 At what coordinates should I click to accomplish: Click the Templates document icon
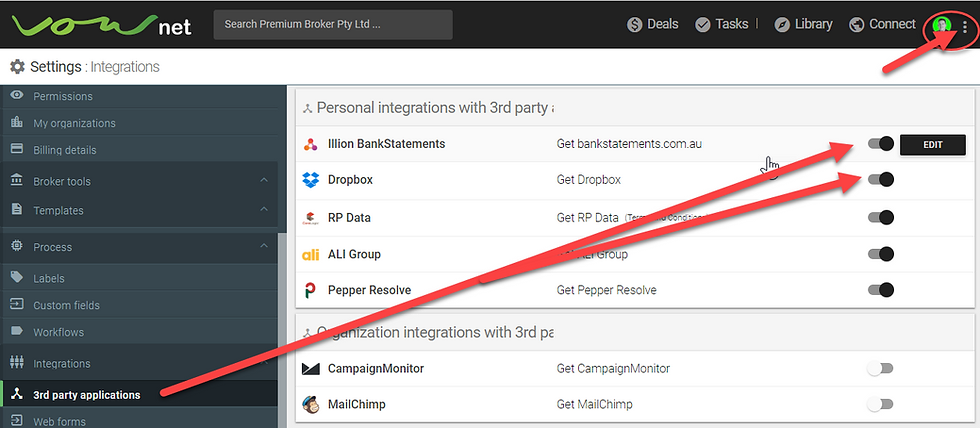[17, 209]
